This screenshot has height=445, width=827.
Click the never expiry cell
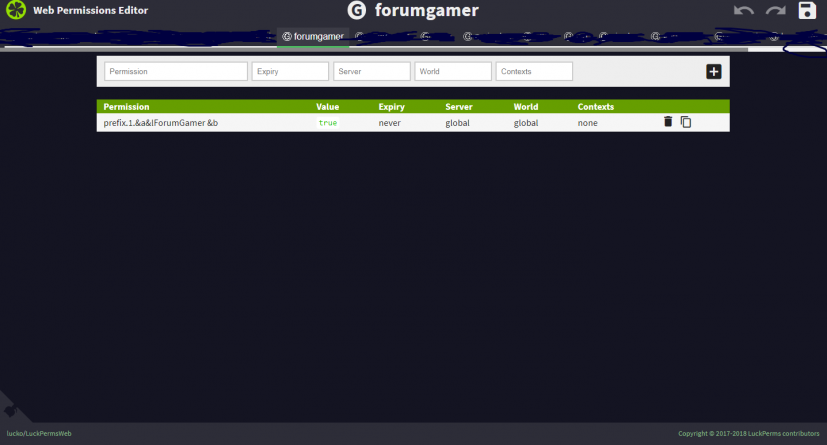coord(389,123)
